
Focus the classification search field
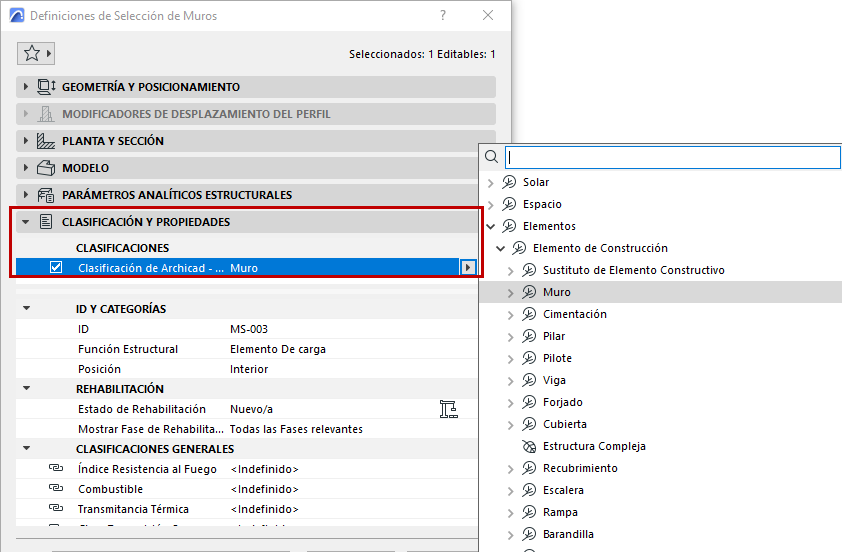[x=673, y=157]
